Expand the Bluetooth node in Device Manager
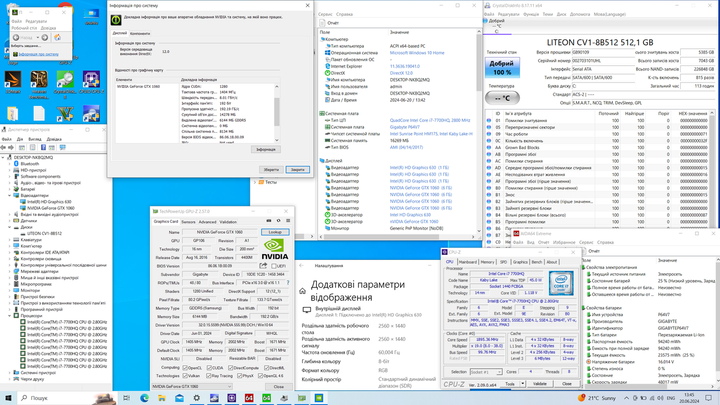The height and width of the screenshot is (405, 720). pos(10,163)
